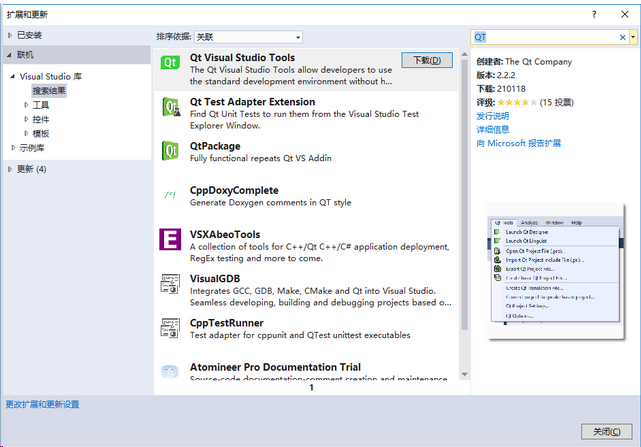This screenshot has width=641, height=447.
Task: Expand the 已安装 category
Action: click(10, 36)
